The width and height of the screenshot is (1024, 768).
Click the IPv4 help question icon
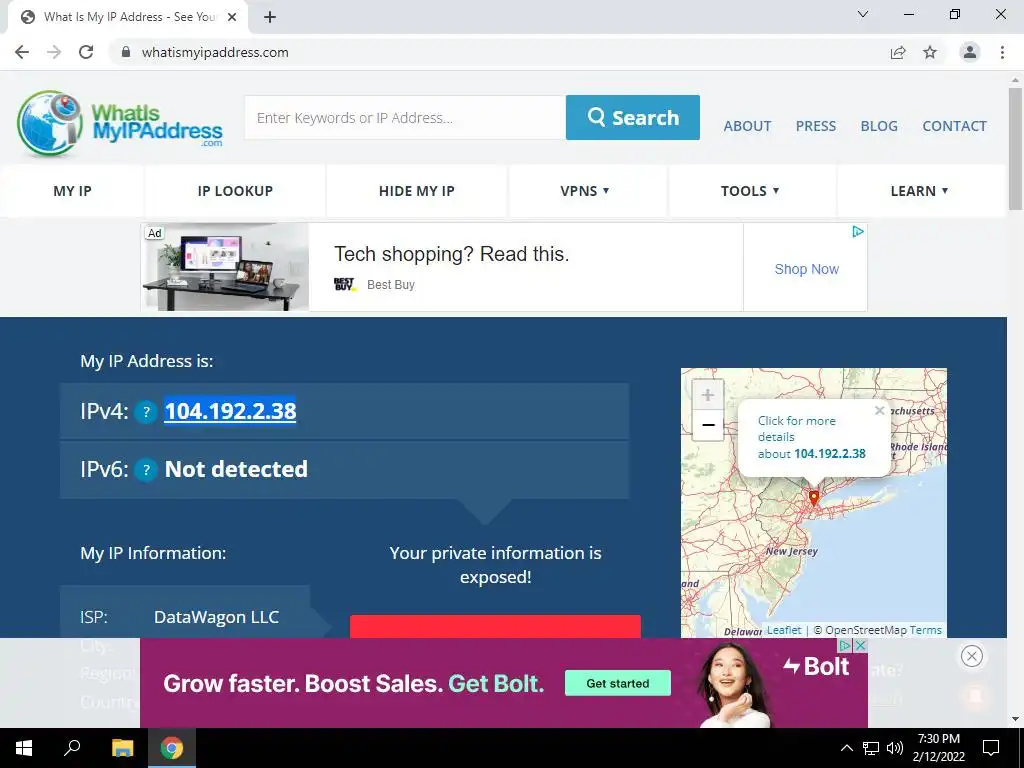coord(146,411)
